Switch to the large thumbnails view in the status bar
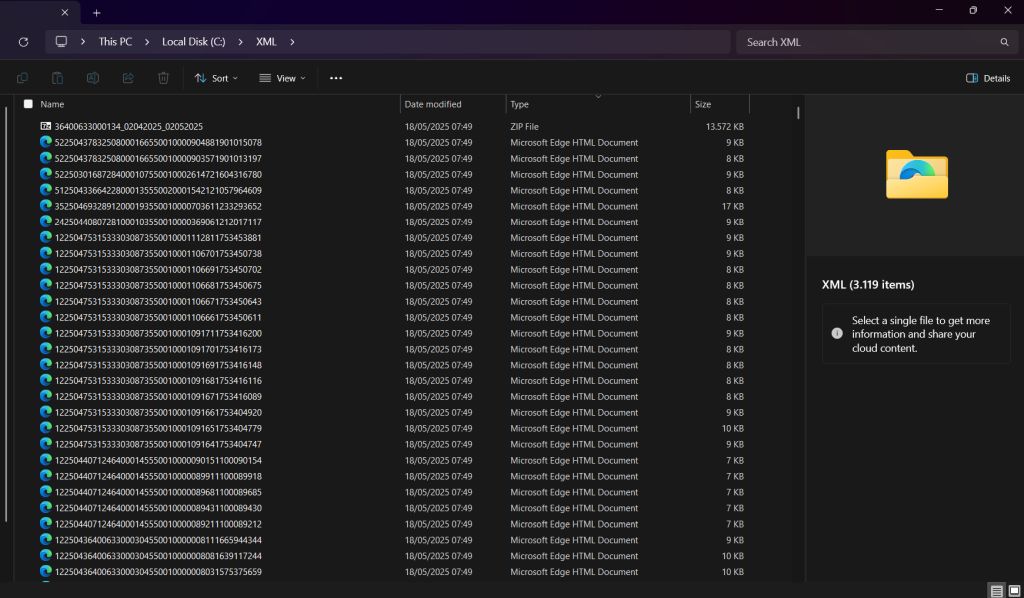The height and width of the screenshot is (598, 1024). point(1014,591)
